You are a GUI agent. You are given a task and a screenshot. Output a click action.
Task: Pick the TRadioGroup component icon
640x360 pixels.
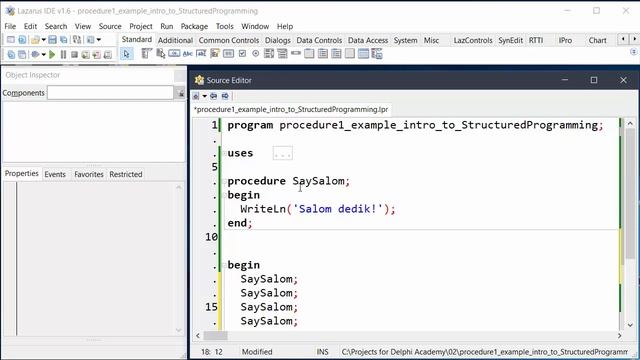323,53
